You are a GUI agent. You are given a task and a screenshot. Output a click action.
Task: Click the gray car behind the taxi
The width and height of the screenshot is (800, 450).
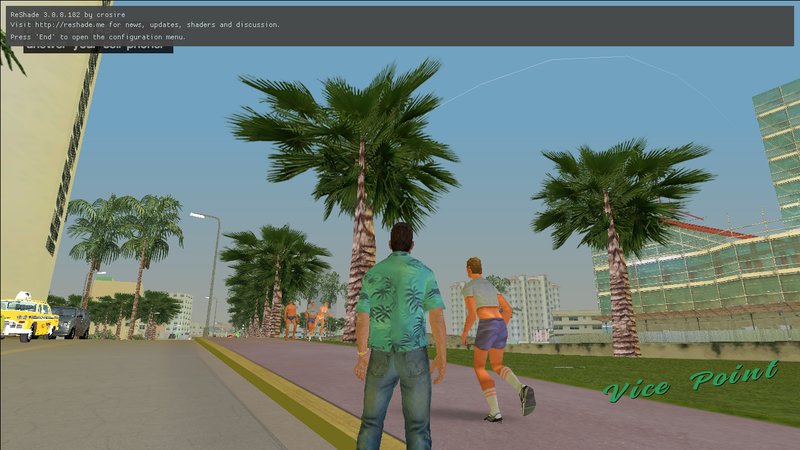[72, 322]
